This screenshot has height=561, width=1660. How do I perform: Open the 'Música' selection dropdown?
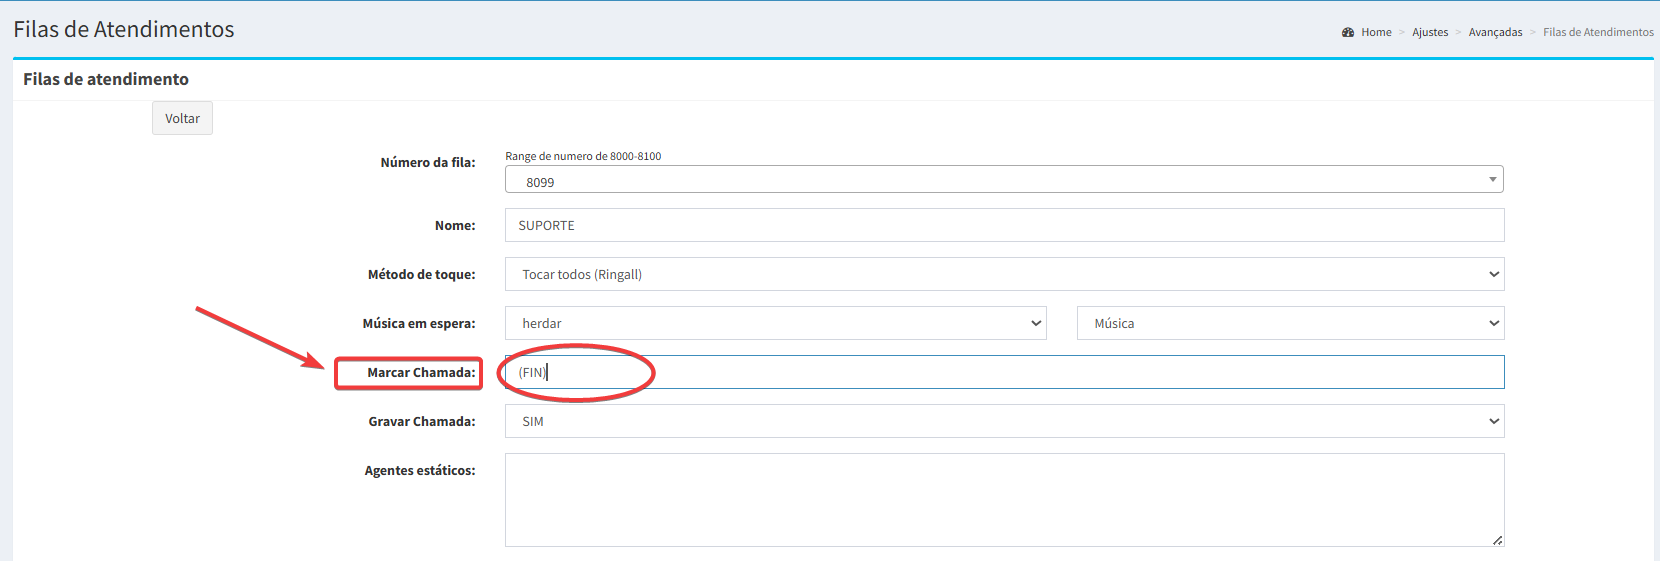pyautogui.click(x=1290, y=323)
